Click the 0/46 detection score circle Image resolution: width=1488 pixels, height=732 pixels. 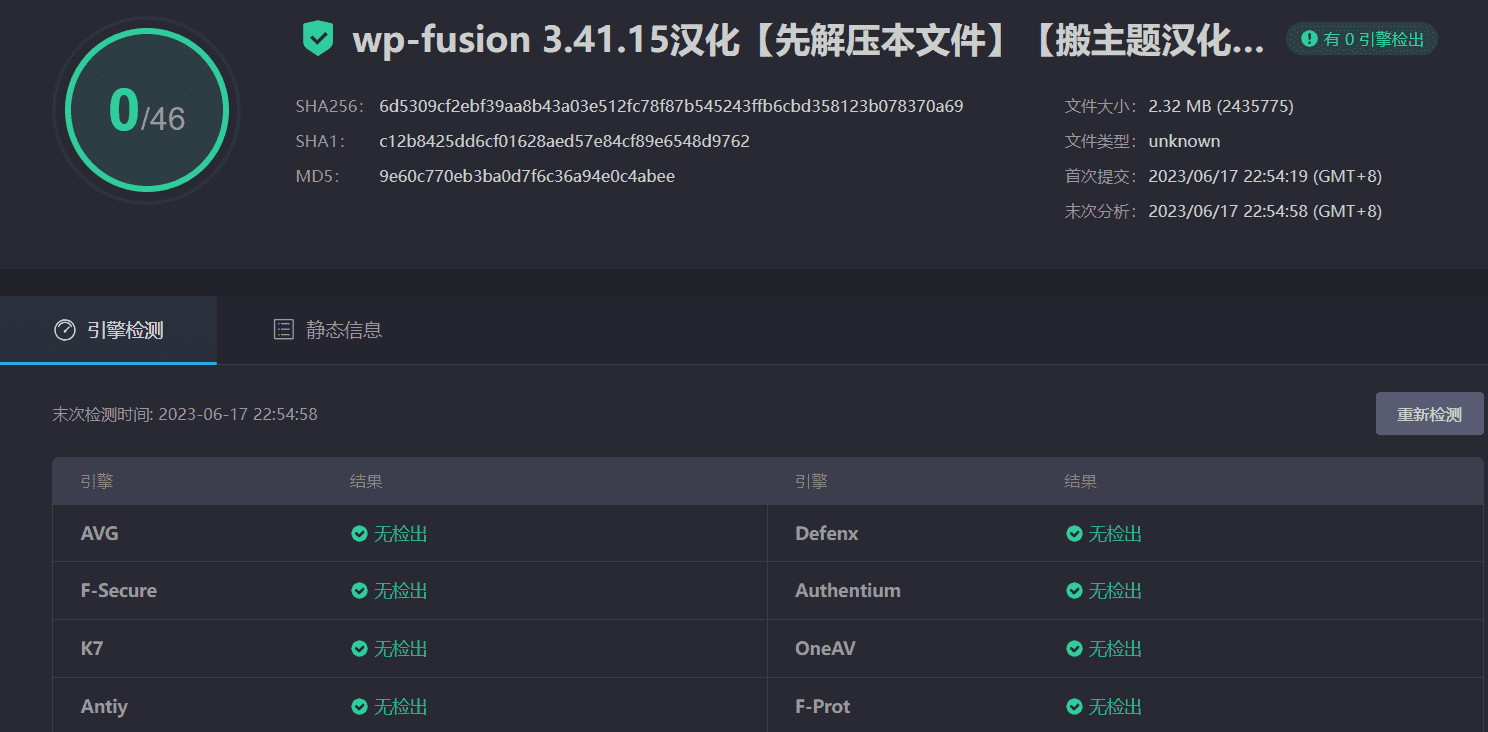click(147, 111)
